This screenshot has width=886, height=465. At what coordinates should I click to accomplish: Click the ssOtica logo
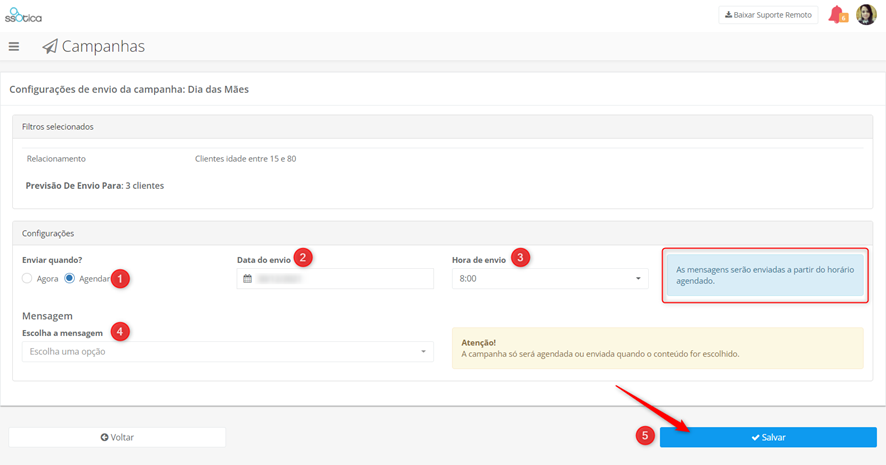(23, 15)
